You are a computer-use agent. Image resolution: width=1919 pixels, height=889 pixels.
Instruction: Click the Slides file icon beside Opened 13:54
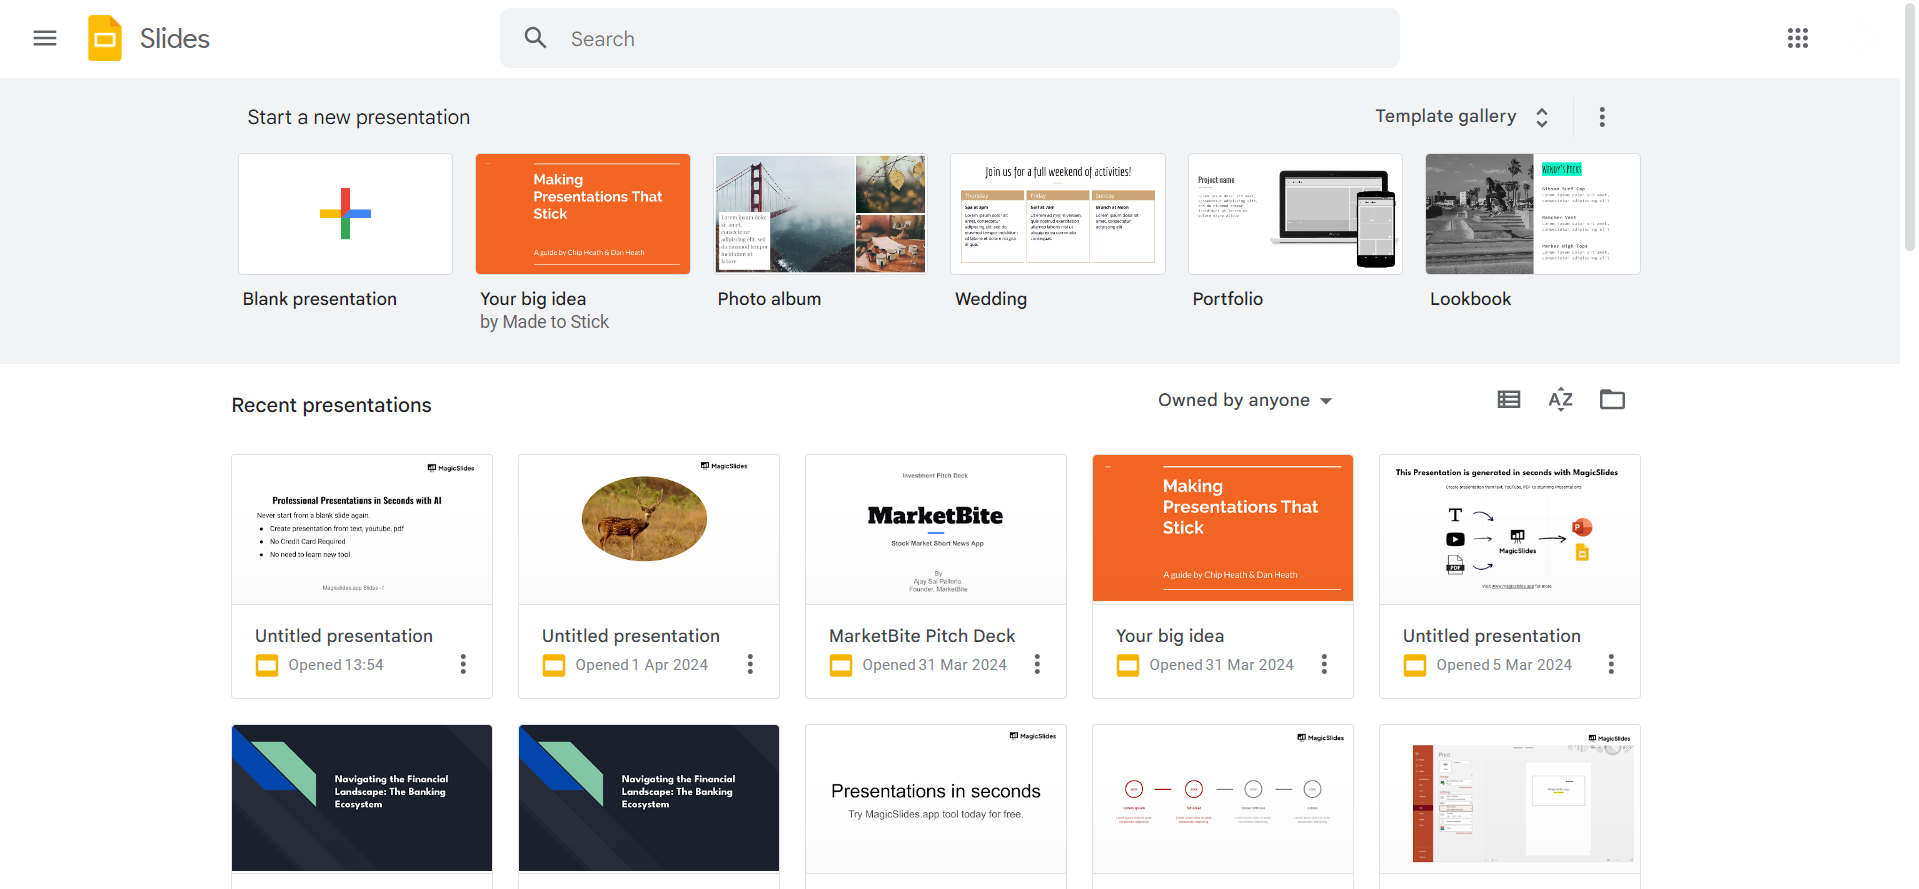[267, 665]
